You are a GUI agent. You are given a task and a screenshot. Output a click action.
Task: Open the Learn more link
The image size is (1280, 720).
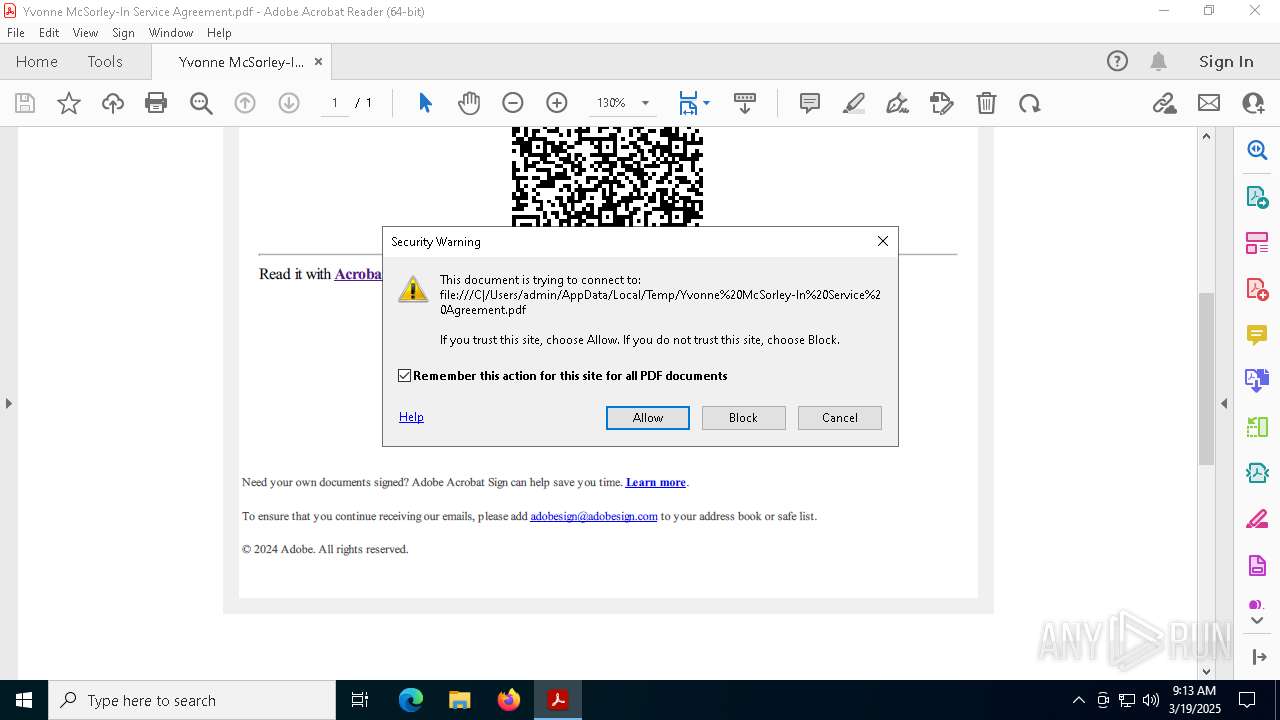(656, 482)
